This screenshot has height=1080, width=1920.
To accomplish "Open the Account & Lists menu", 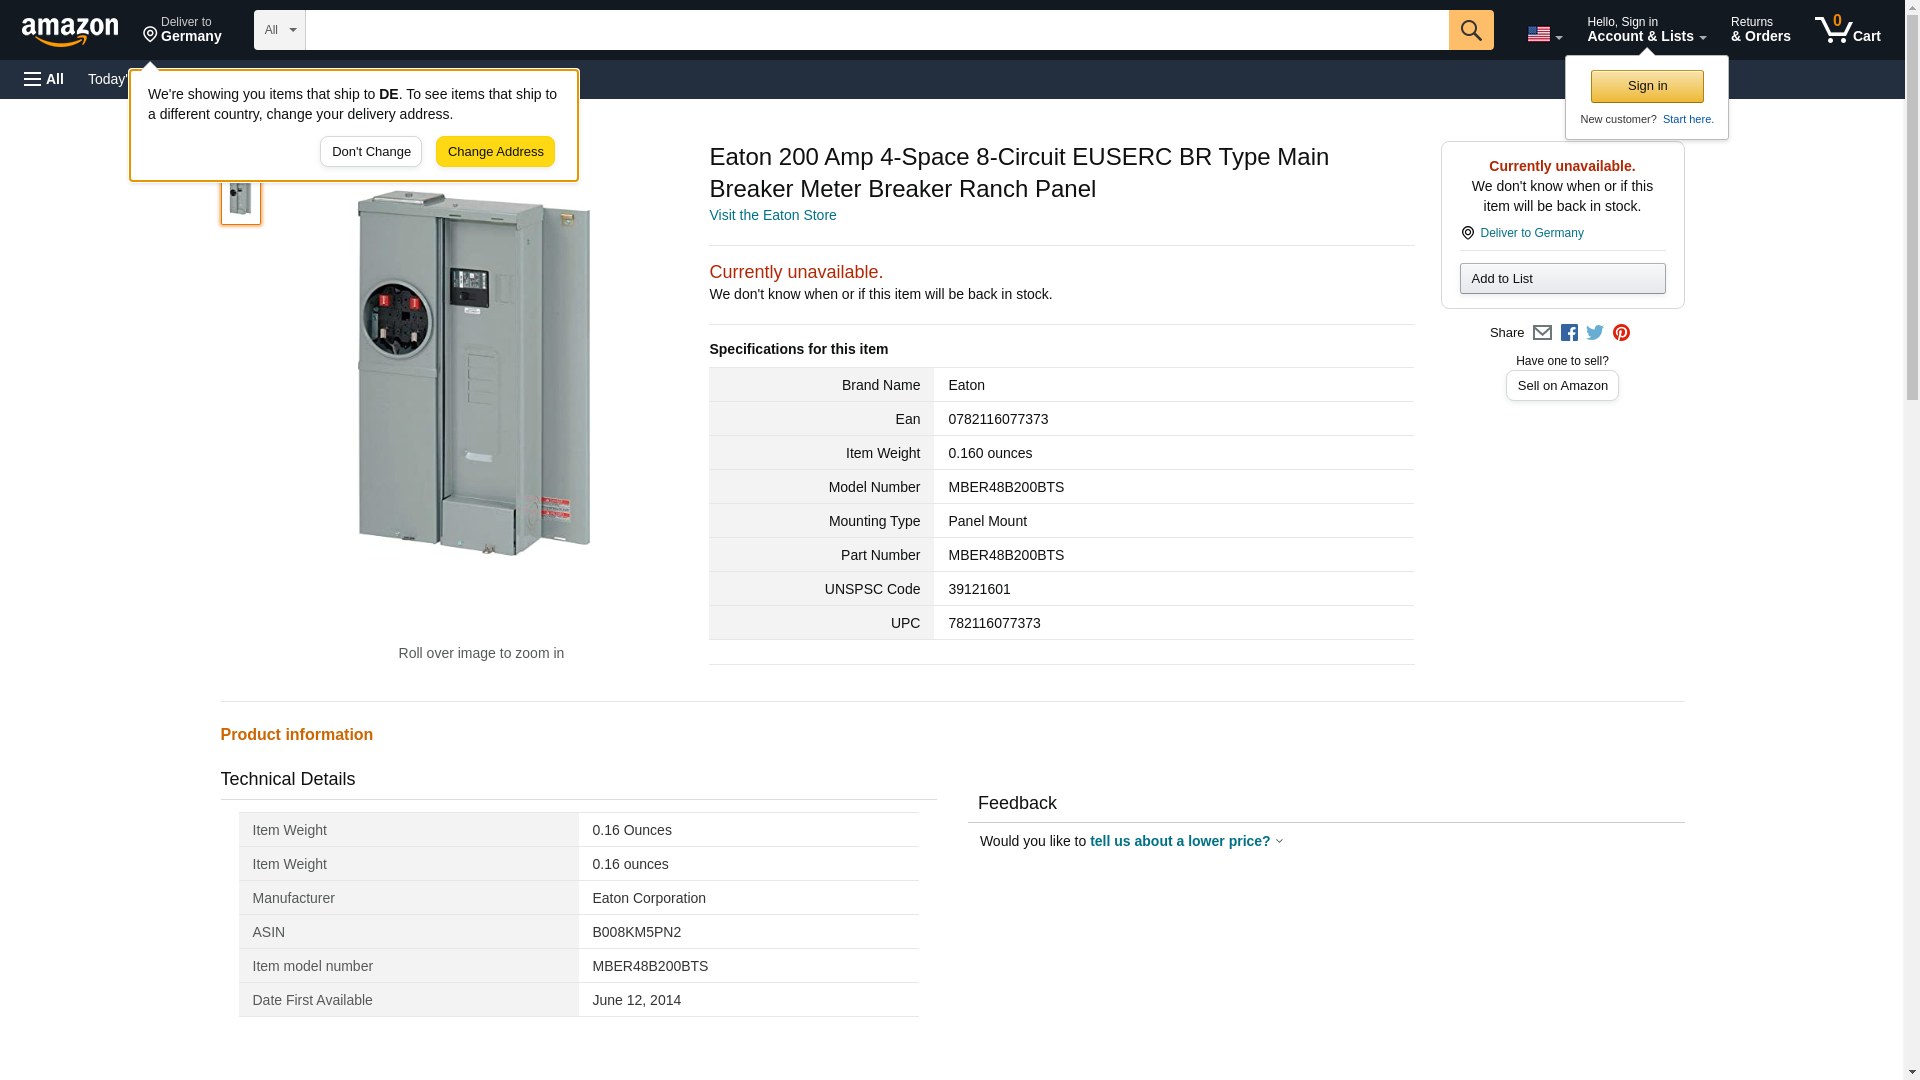I will [1646, 30].
